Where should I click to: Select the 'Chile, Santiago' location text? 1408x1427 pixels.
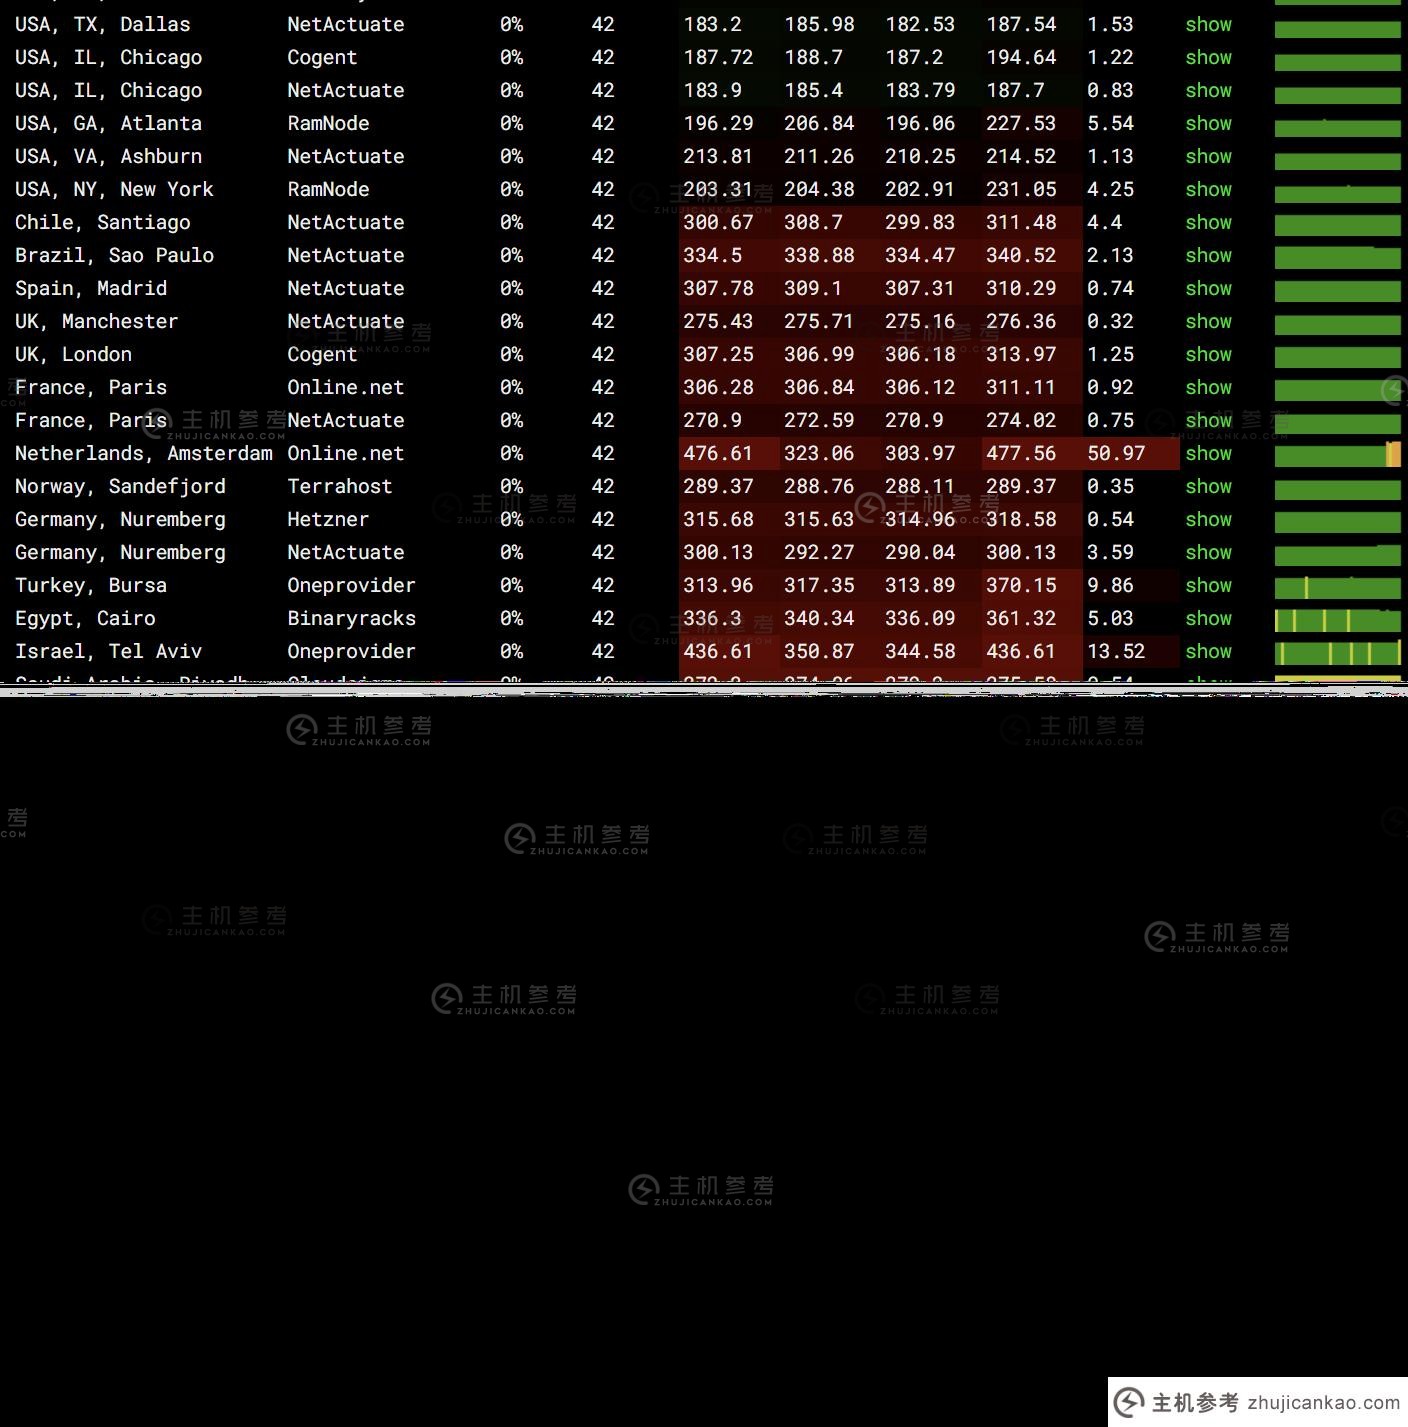pyautogui.click(x=102, y=222)
